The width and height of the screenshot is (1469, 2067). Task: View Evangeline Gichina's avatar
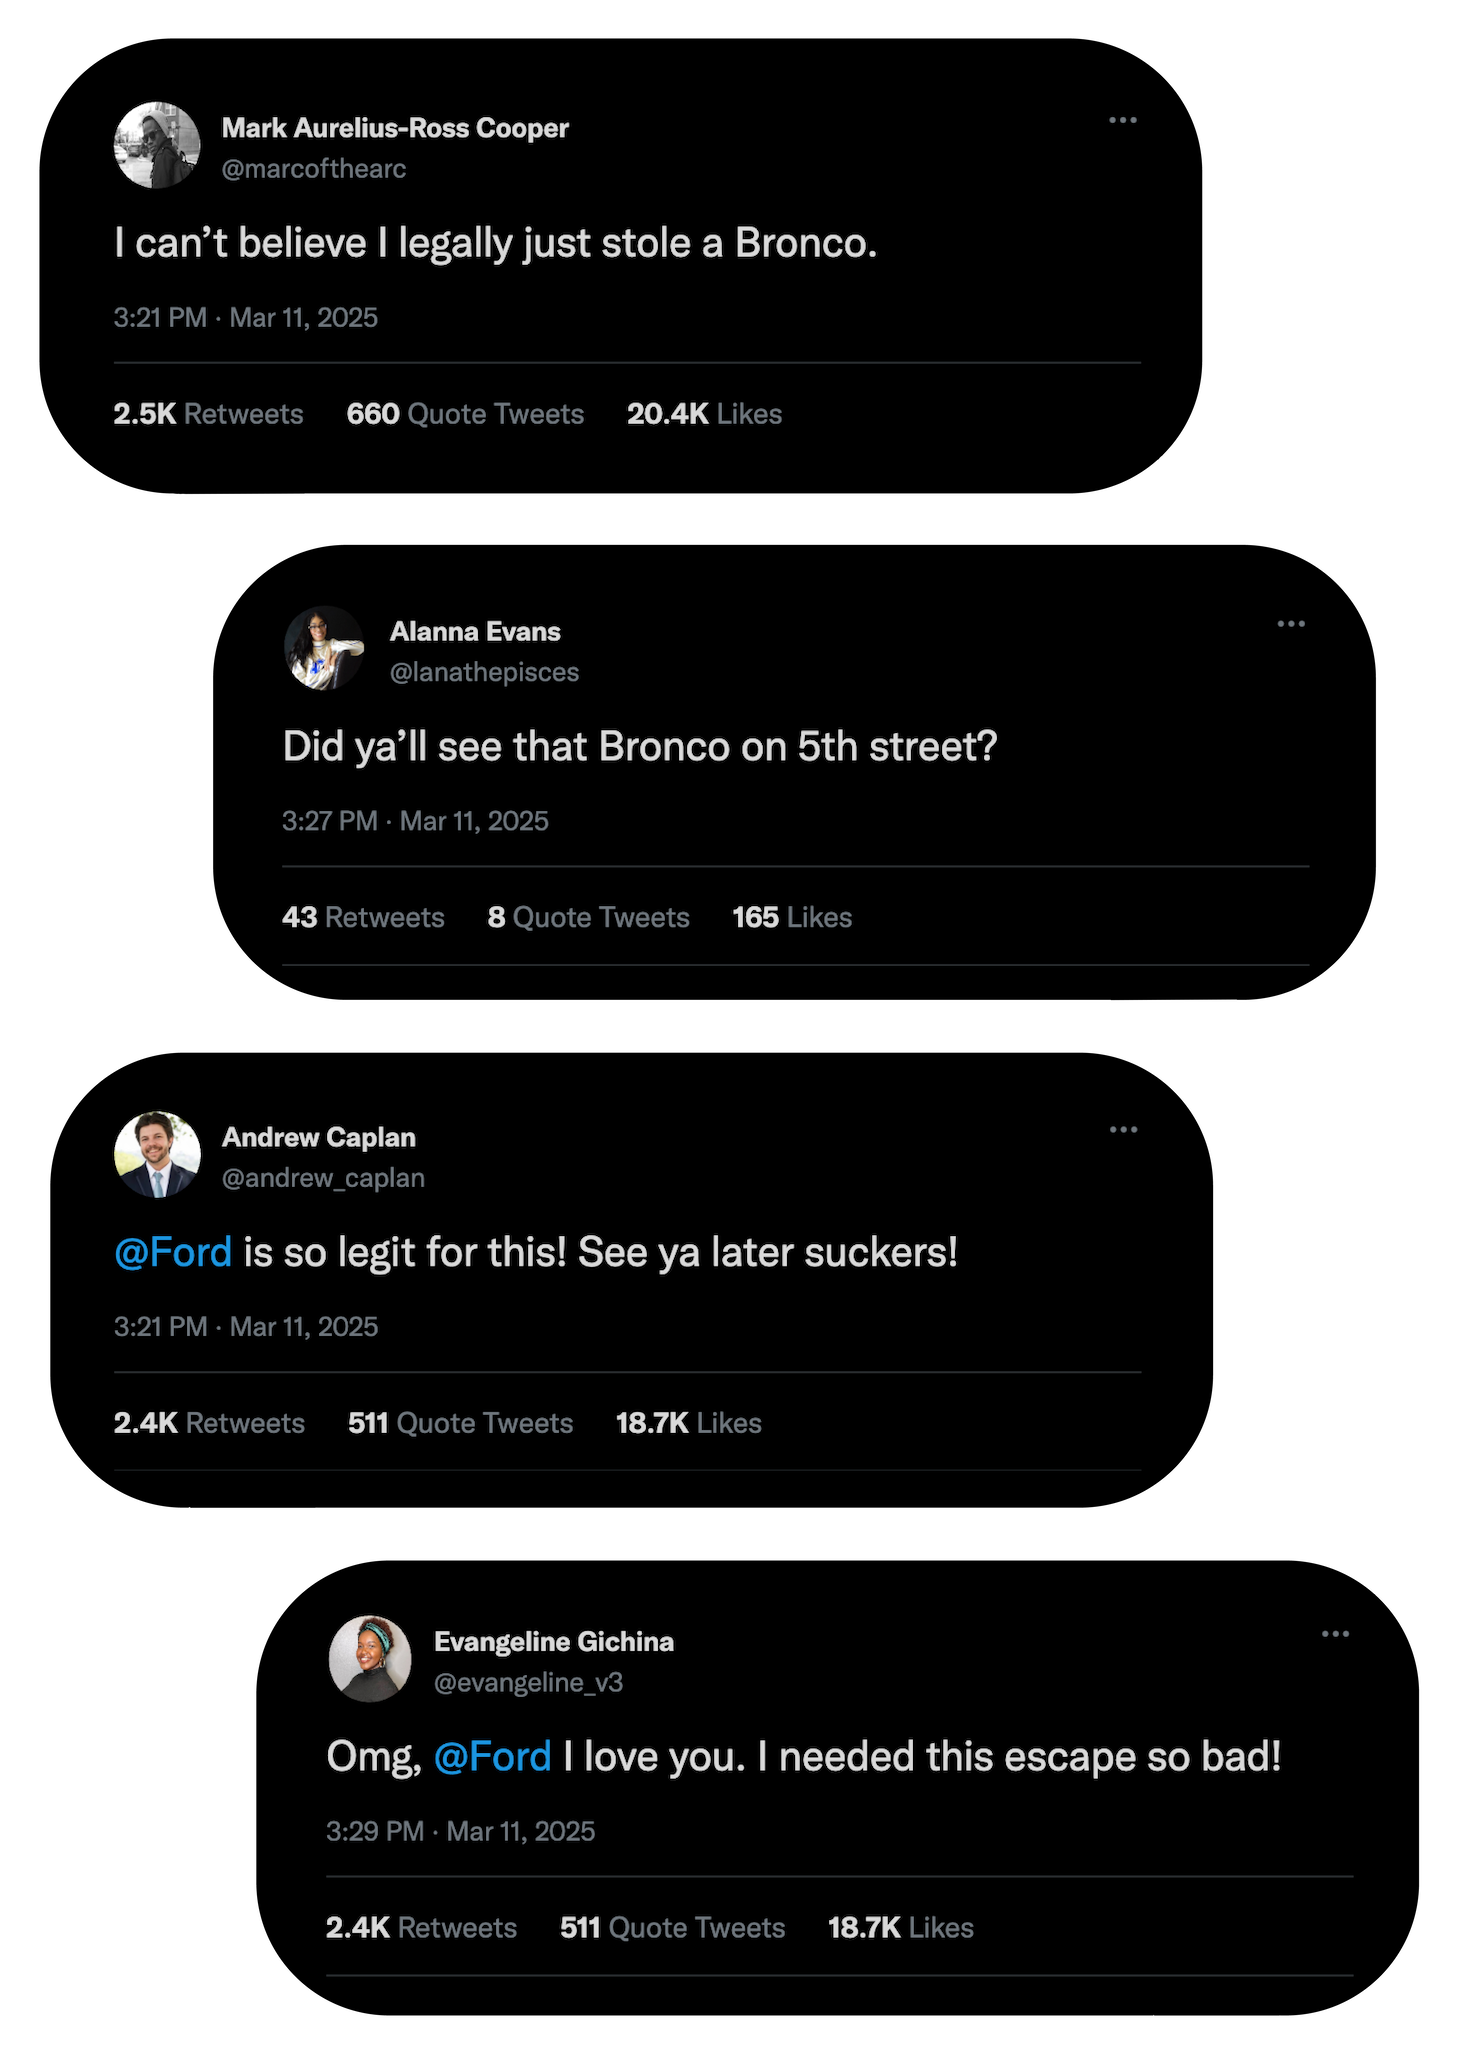[370, 1658]
